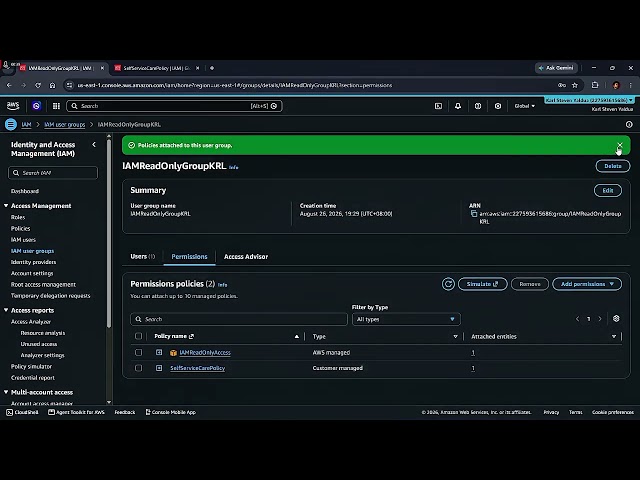The image size is (640, 480).
Task: Open the SelfServiceCarePolicy link
Action: pos(198,368)
